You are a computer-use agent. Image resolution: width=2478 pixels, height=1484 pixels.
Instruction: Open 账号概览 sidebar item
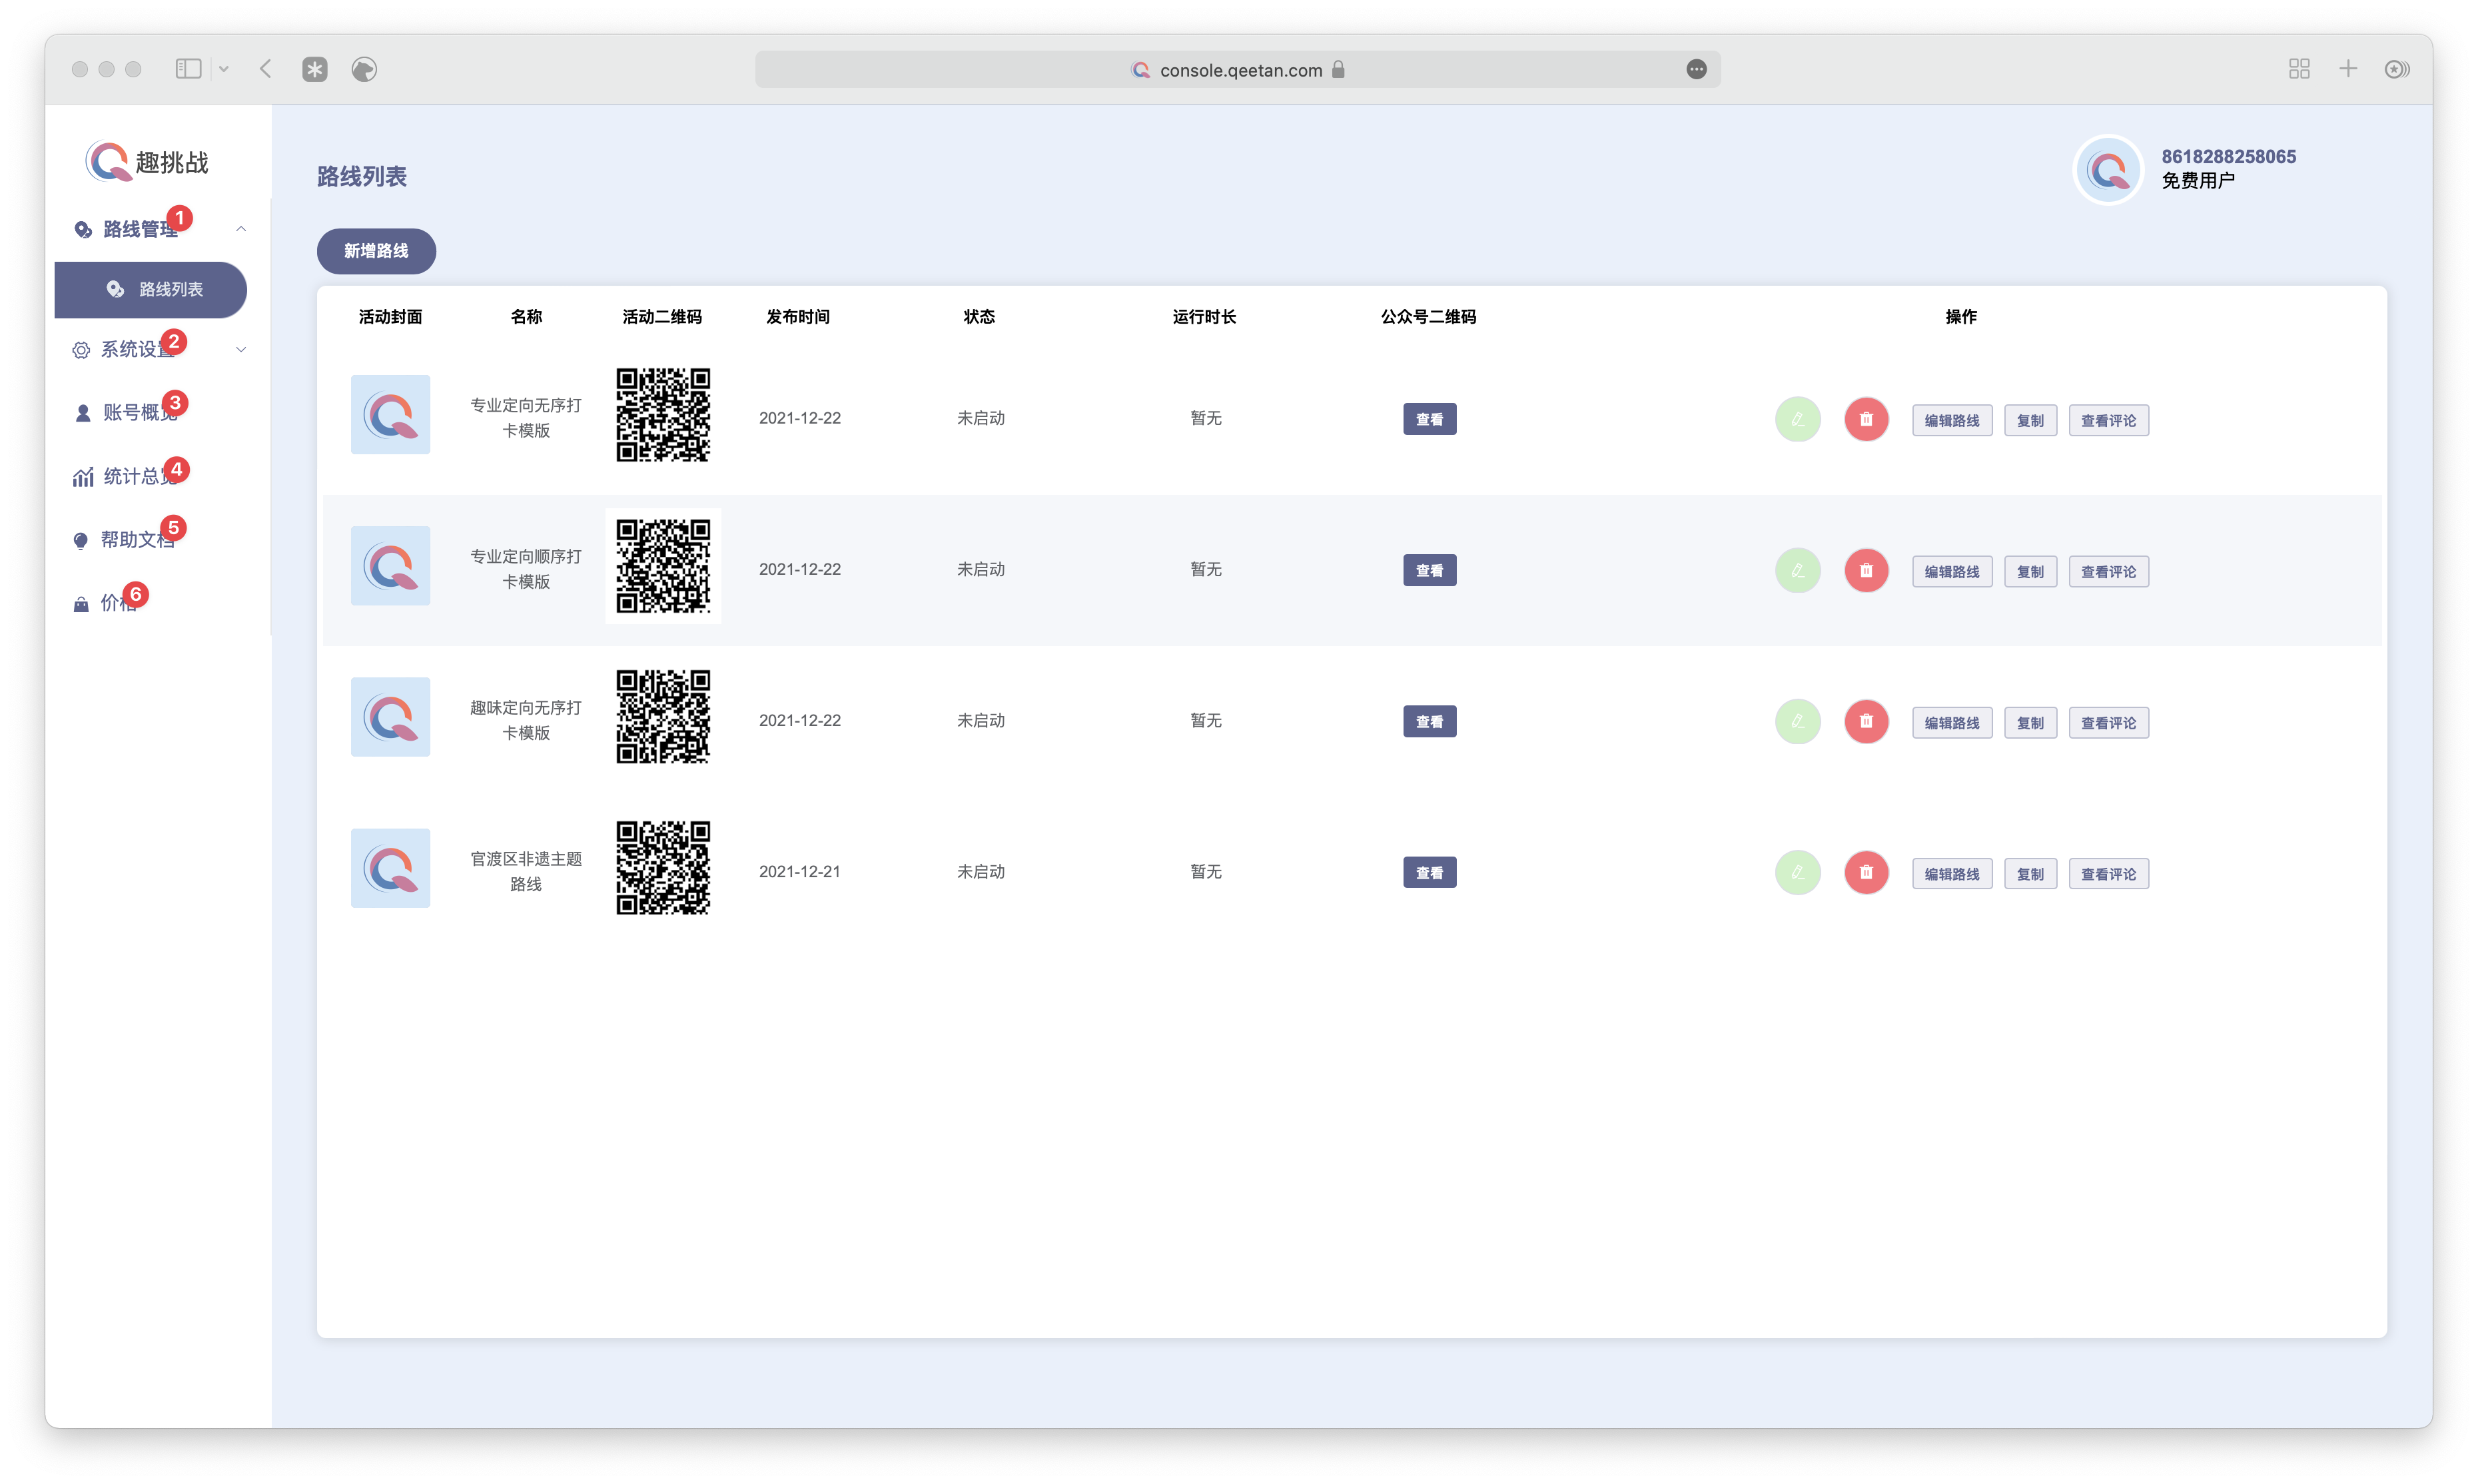point(138,412)
